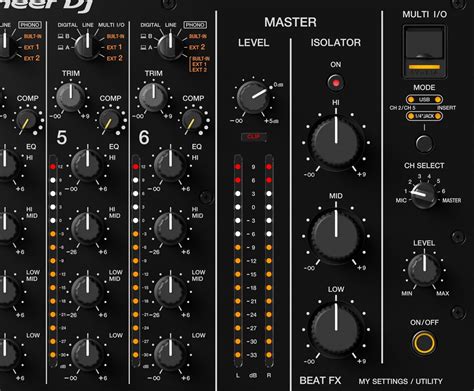The height and width of the screenshot is (391, 474).
Task: Click CH SELECT MIC position label
Action: coord(401,200)
